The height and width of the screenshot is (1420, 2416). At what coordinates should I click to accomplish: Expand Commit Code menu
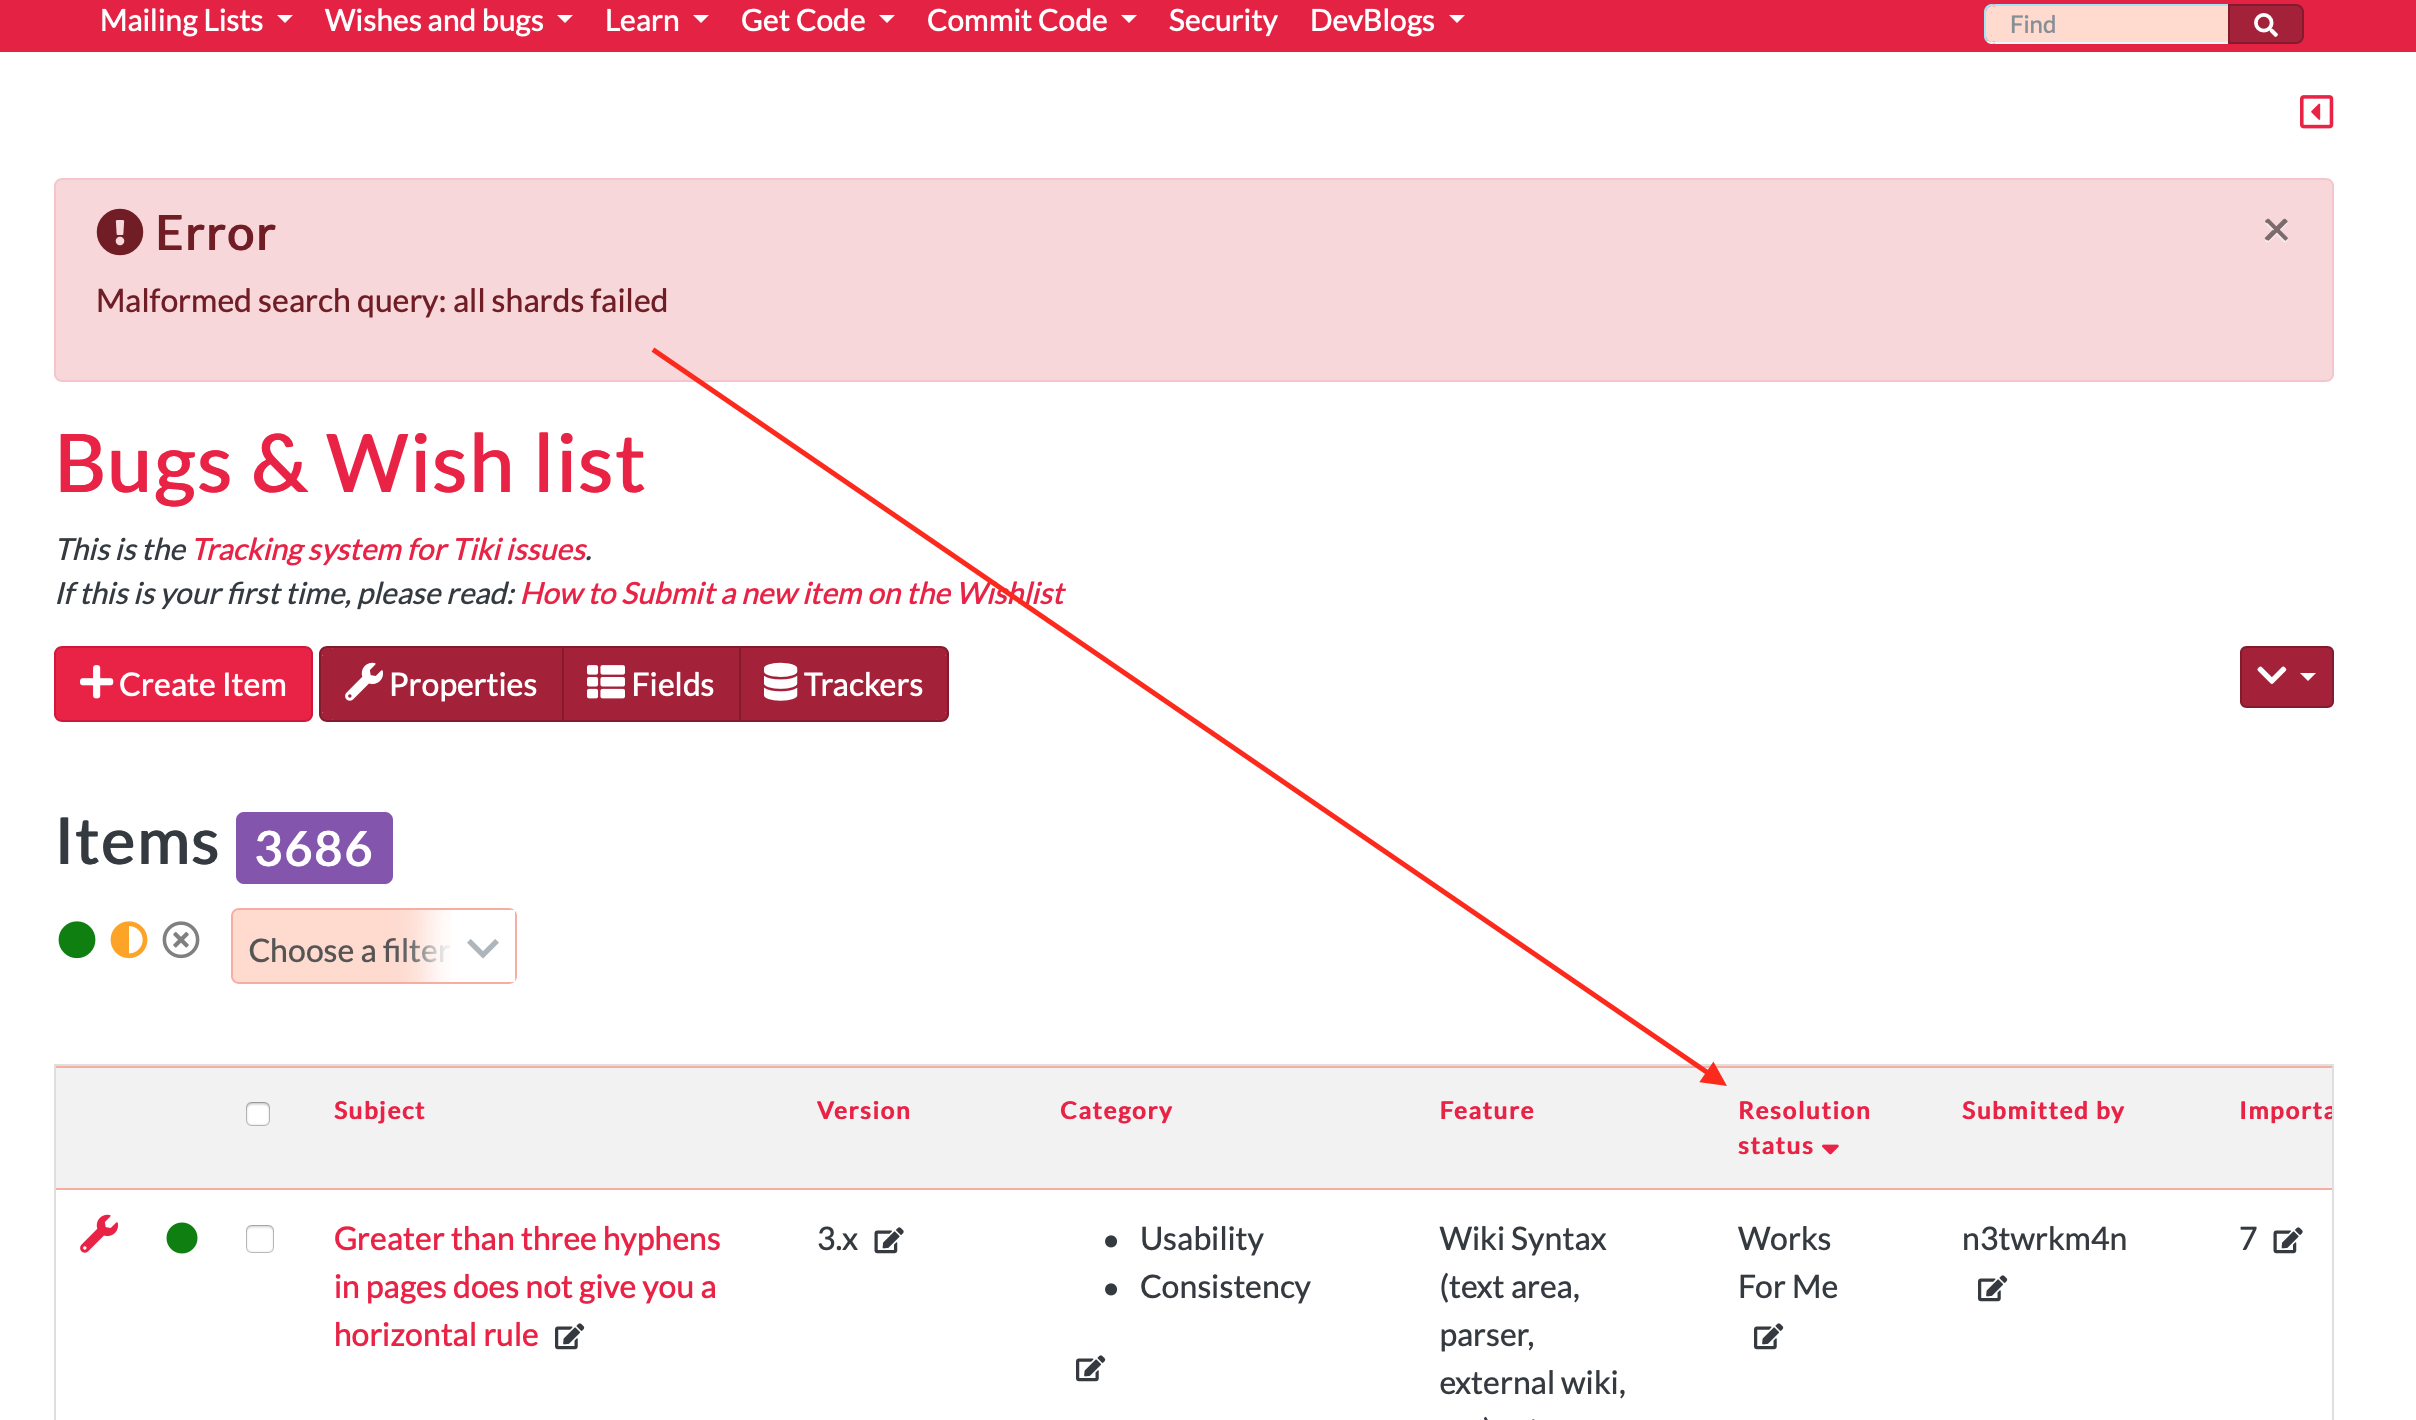(x=1032, y=20)
